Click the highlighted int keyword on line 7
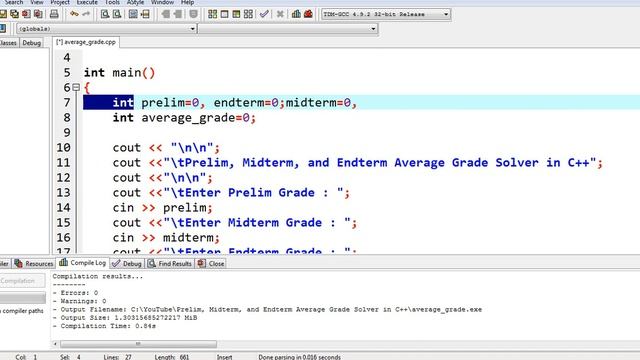 point(123,102)
